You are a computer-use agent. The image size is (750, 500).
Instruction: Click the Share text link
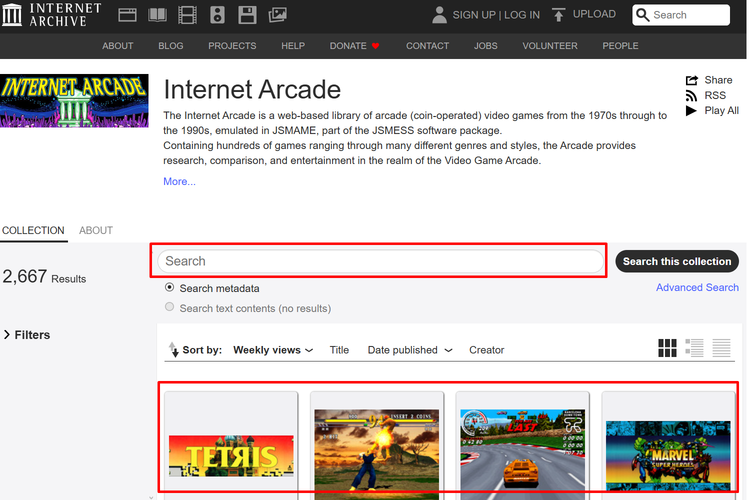(718, 80)
